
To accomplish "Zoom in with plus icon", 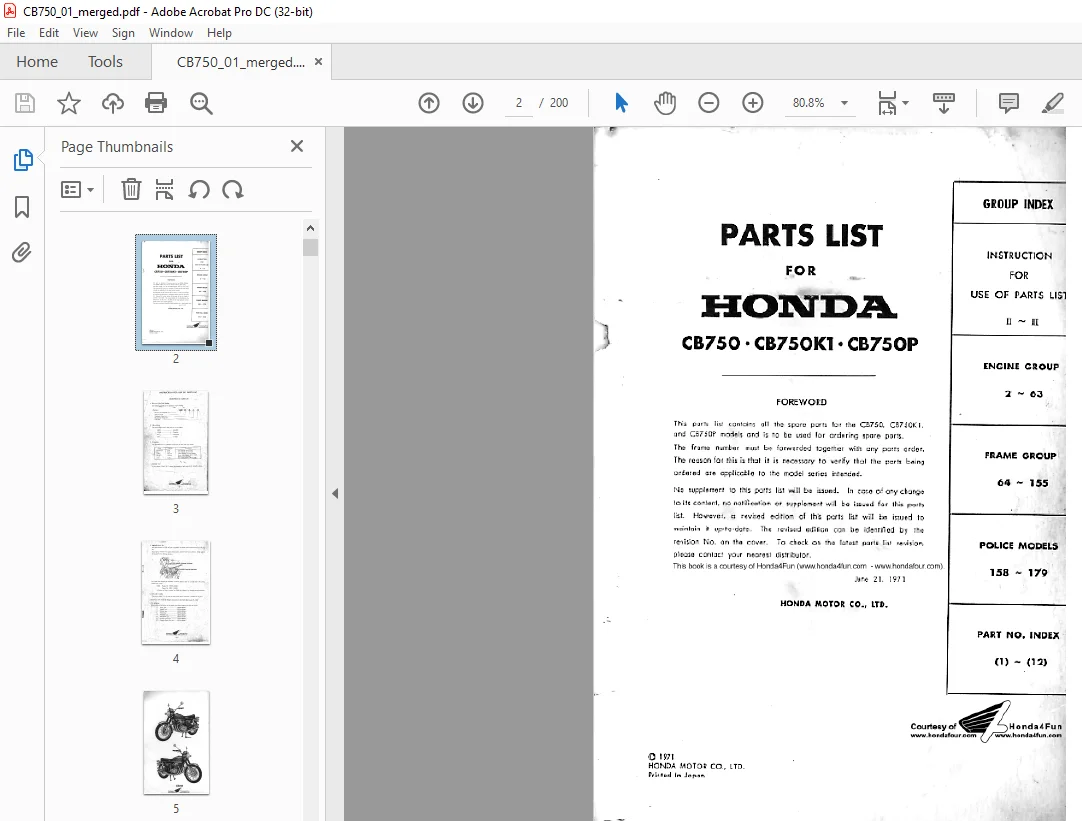I will (753, 103).
